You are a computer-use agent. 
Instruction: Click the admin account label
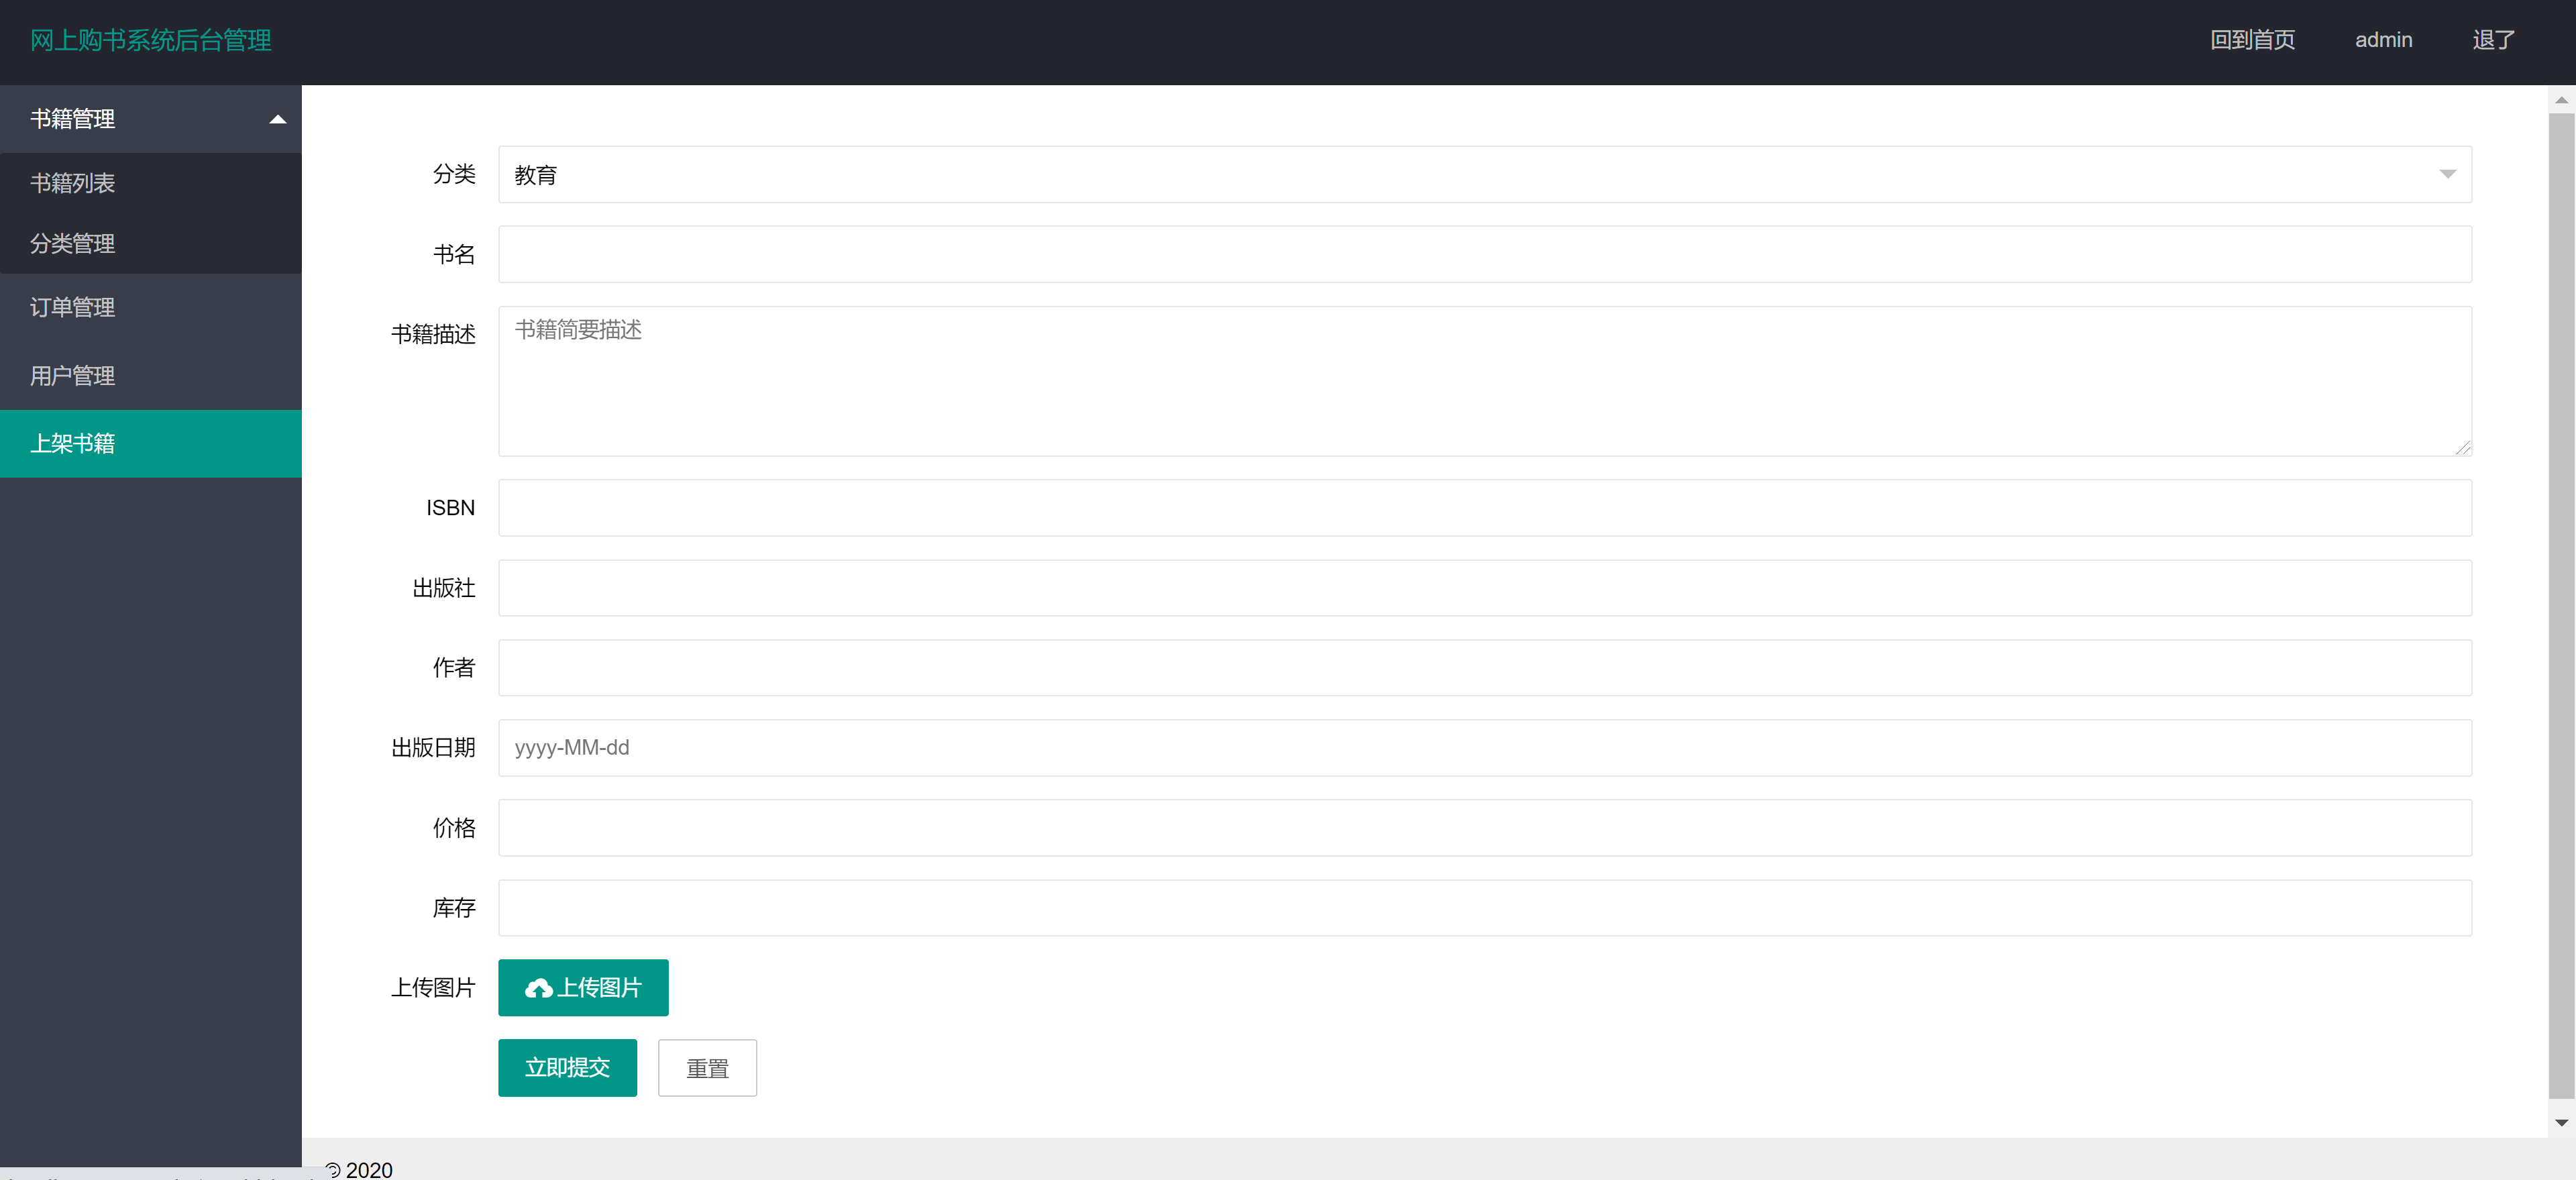coord(2384,40)
